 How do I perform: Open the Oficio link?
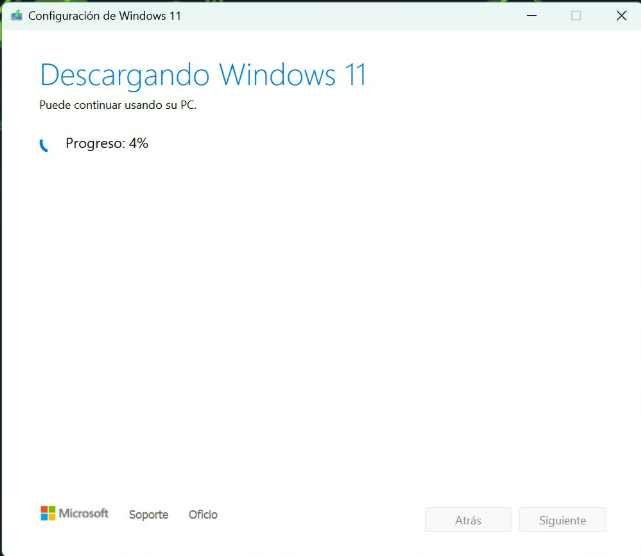point(203,514)
